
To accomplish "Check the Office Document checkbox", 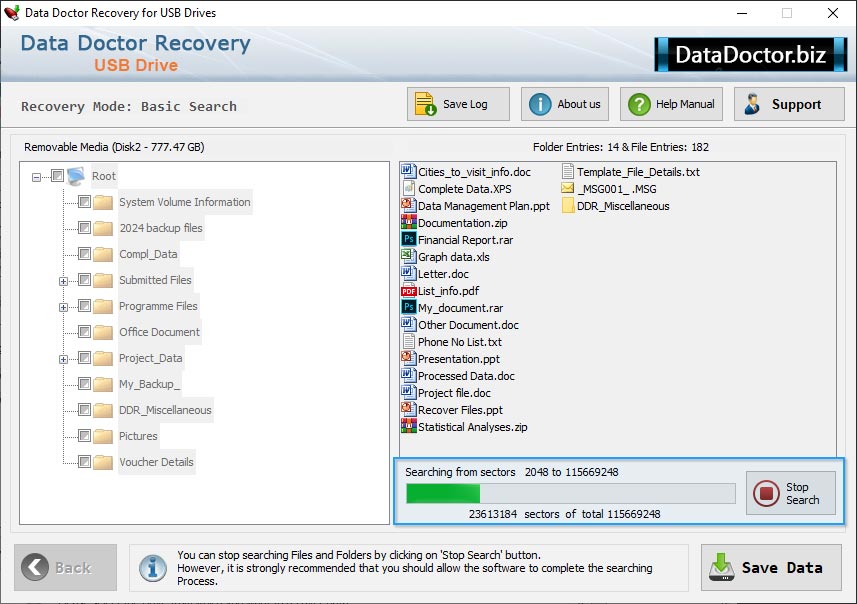I will pyautogui.click(x=84, y=332).
